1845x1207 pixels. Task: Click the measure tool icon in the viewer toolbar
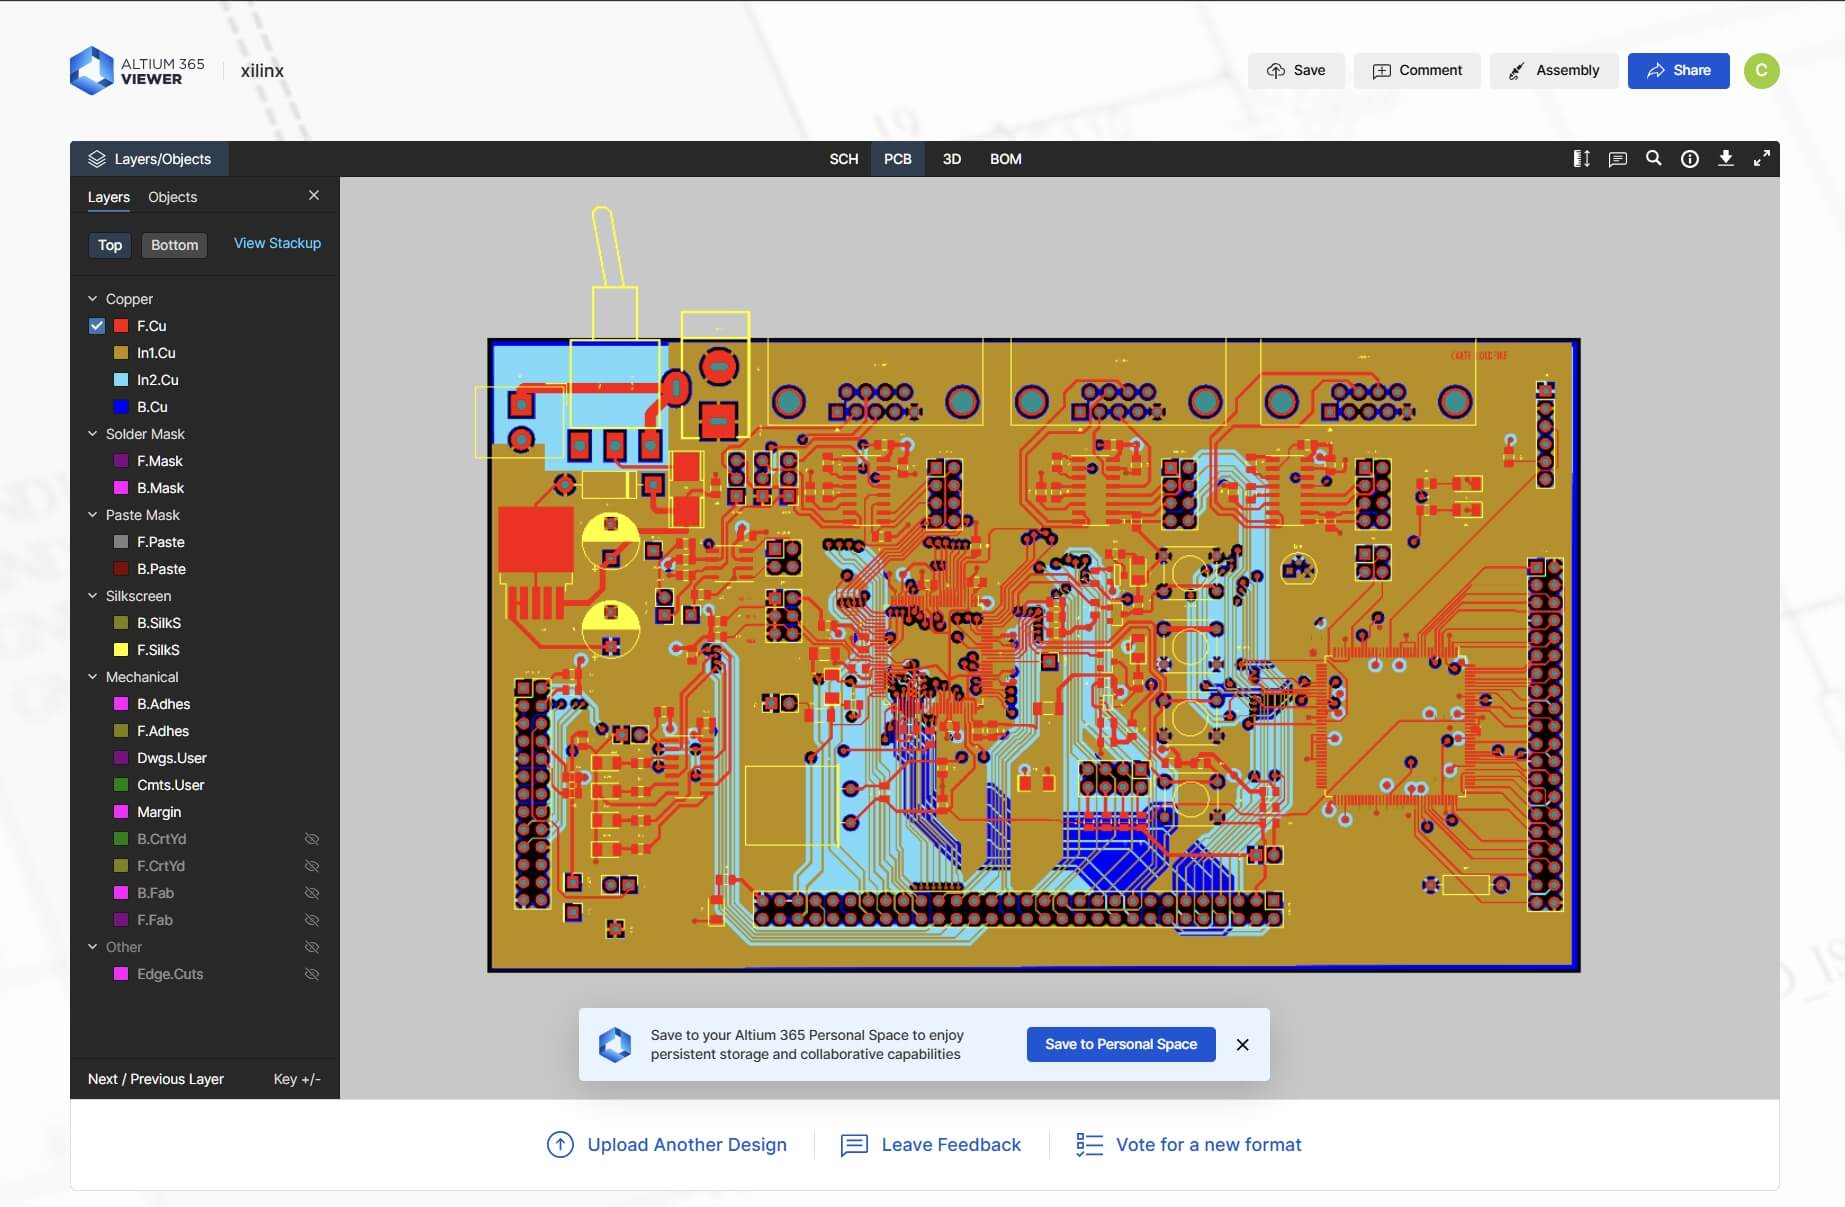1581,159
